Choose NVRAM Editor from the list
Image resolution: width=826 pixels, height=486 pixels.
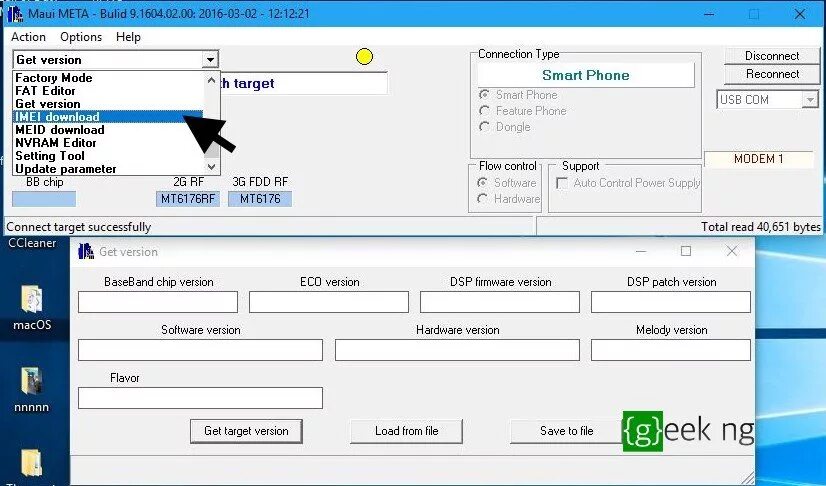tap(108, 143)
